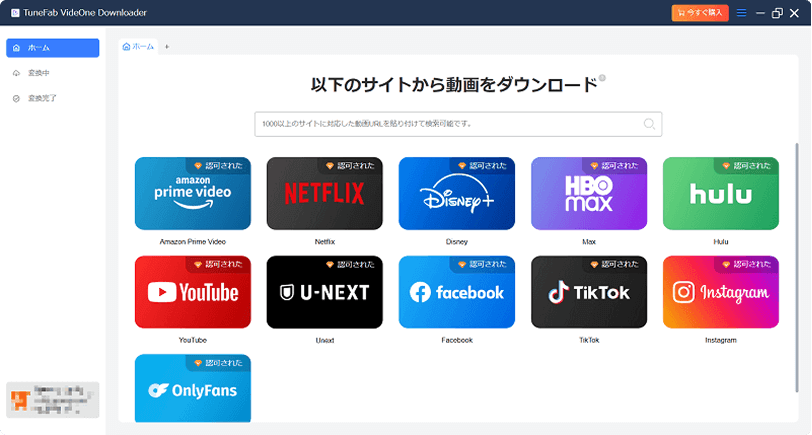The height and width of the screenshot is (435, 812).
Task: Go to ホーム in the sidebar
Action: [53, 48]
